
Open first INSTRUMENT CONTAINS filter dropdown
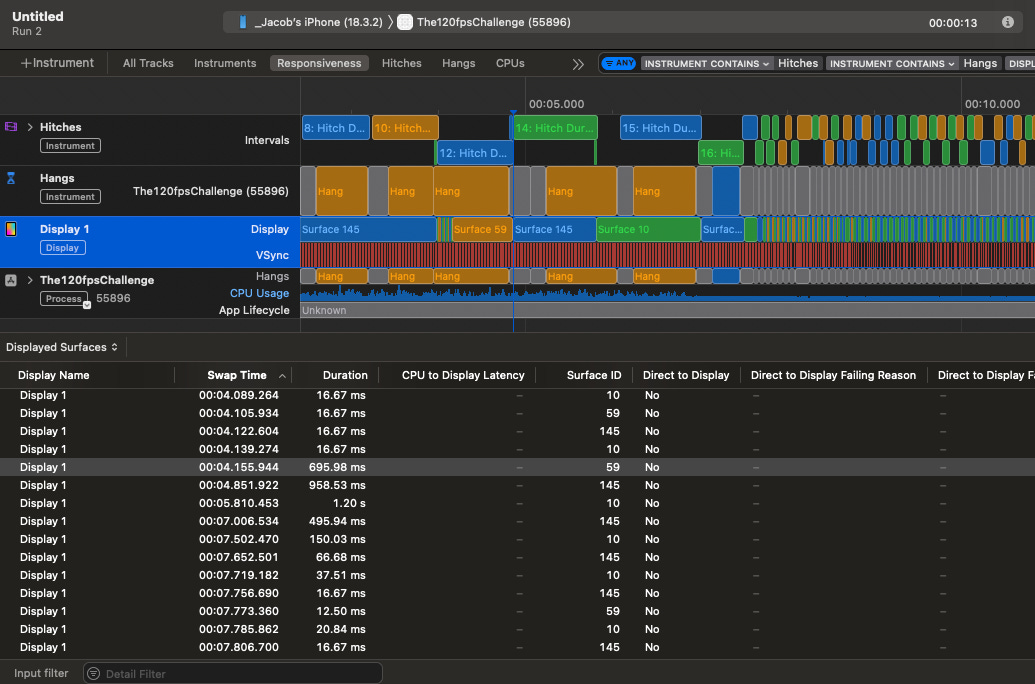coord(707,63)
